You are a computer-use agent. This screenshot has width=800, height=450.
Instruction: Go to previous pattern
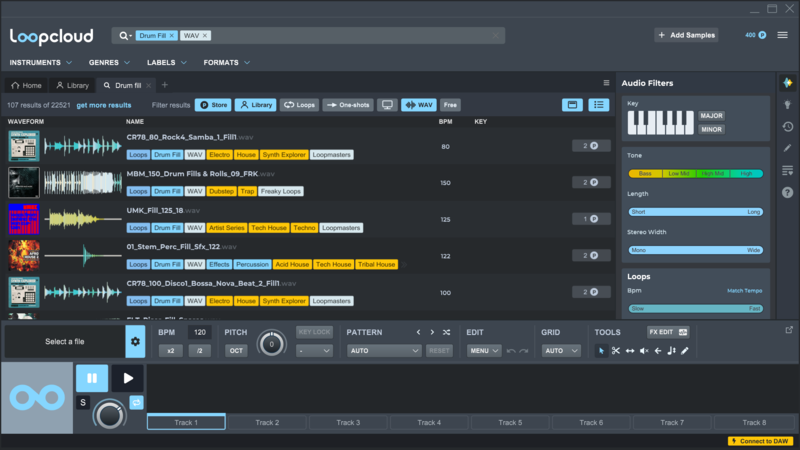pyautogui.click(x=418, y=332)
